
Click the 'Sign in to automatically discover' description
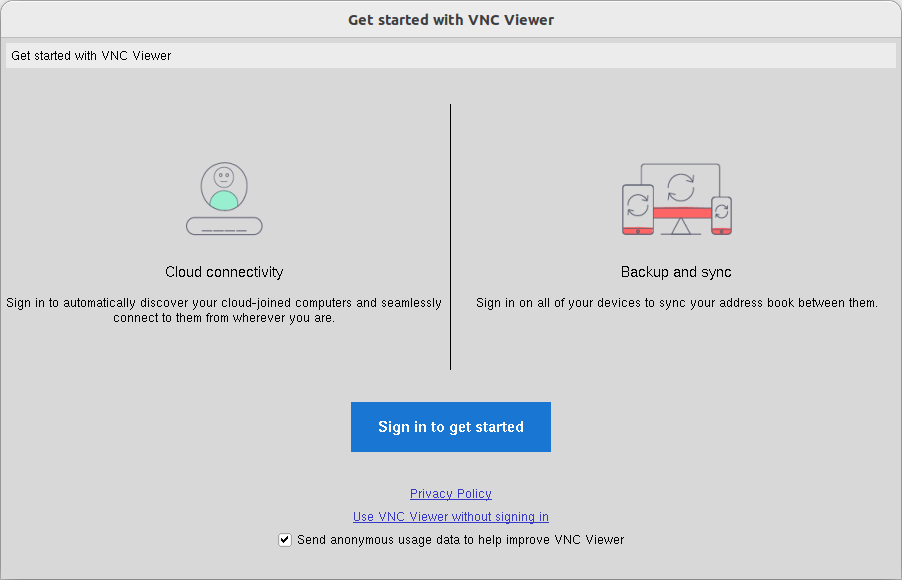224,310
